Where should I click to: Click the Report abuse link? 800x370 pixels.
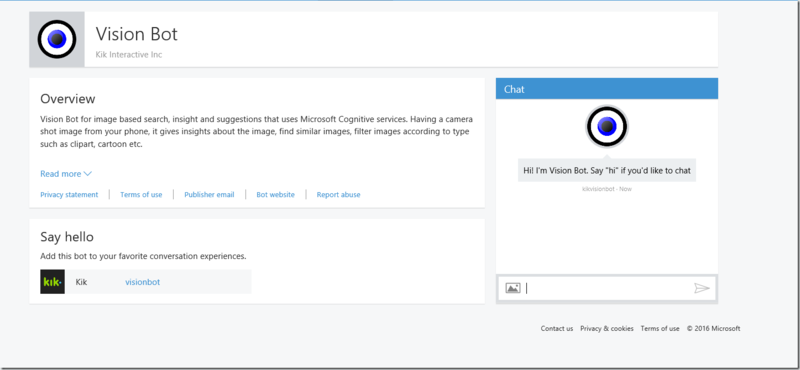338,194
